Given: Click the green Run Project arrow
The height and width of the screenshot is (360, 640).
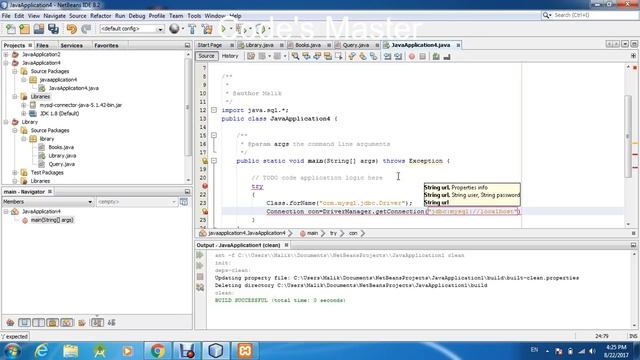Looking at the screenshot, I should coord(223,29).
